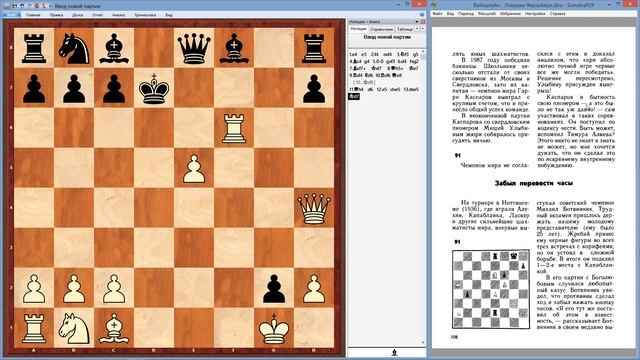
Task: Close the Нотация + Книга pane
Action: (x=423, y=22)
